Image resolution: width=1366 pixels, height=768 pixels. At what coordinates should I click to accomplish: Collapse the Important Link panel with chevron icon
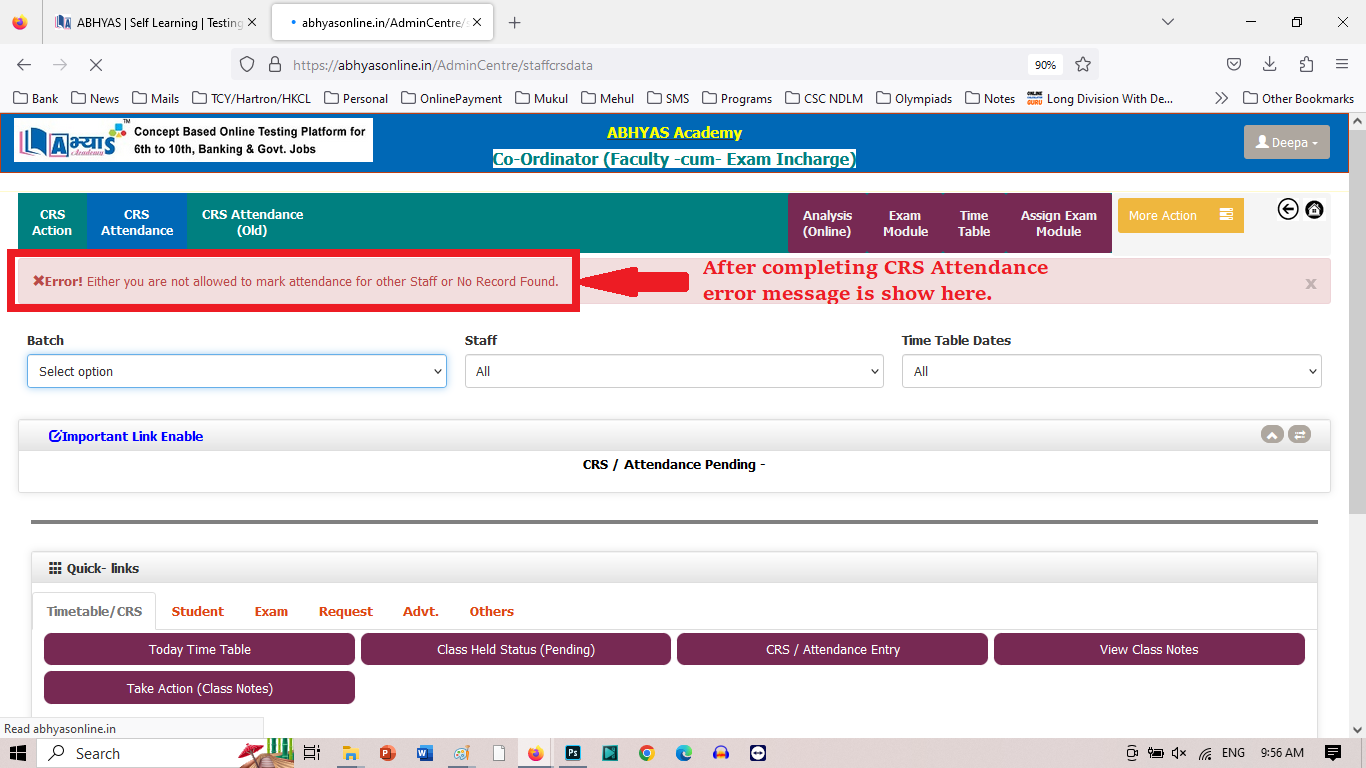[1272, 434]
